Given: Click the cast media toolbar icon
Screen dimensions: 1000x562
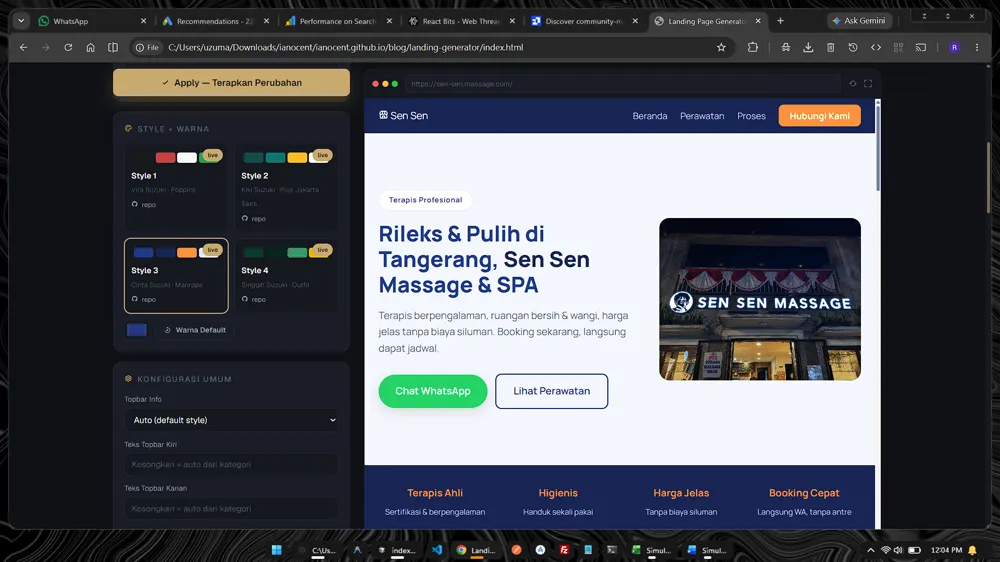Looking at the screenshot, I should click(921, 47).
